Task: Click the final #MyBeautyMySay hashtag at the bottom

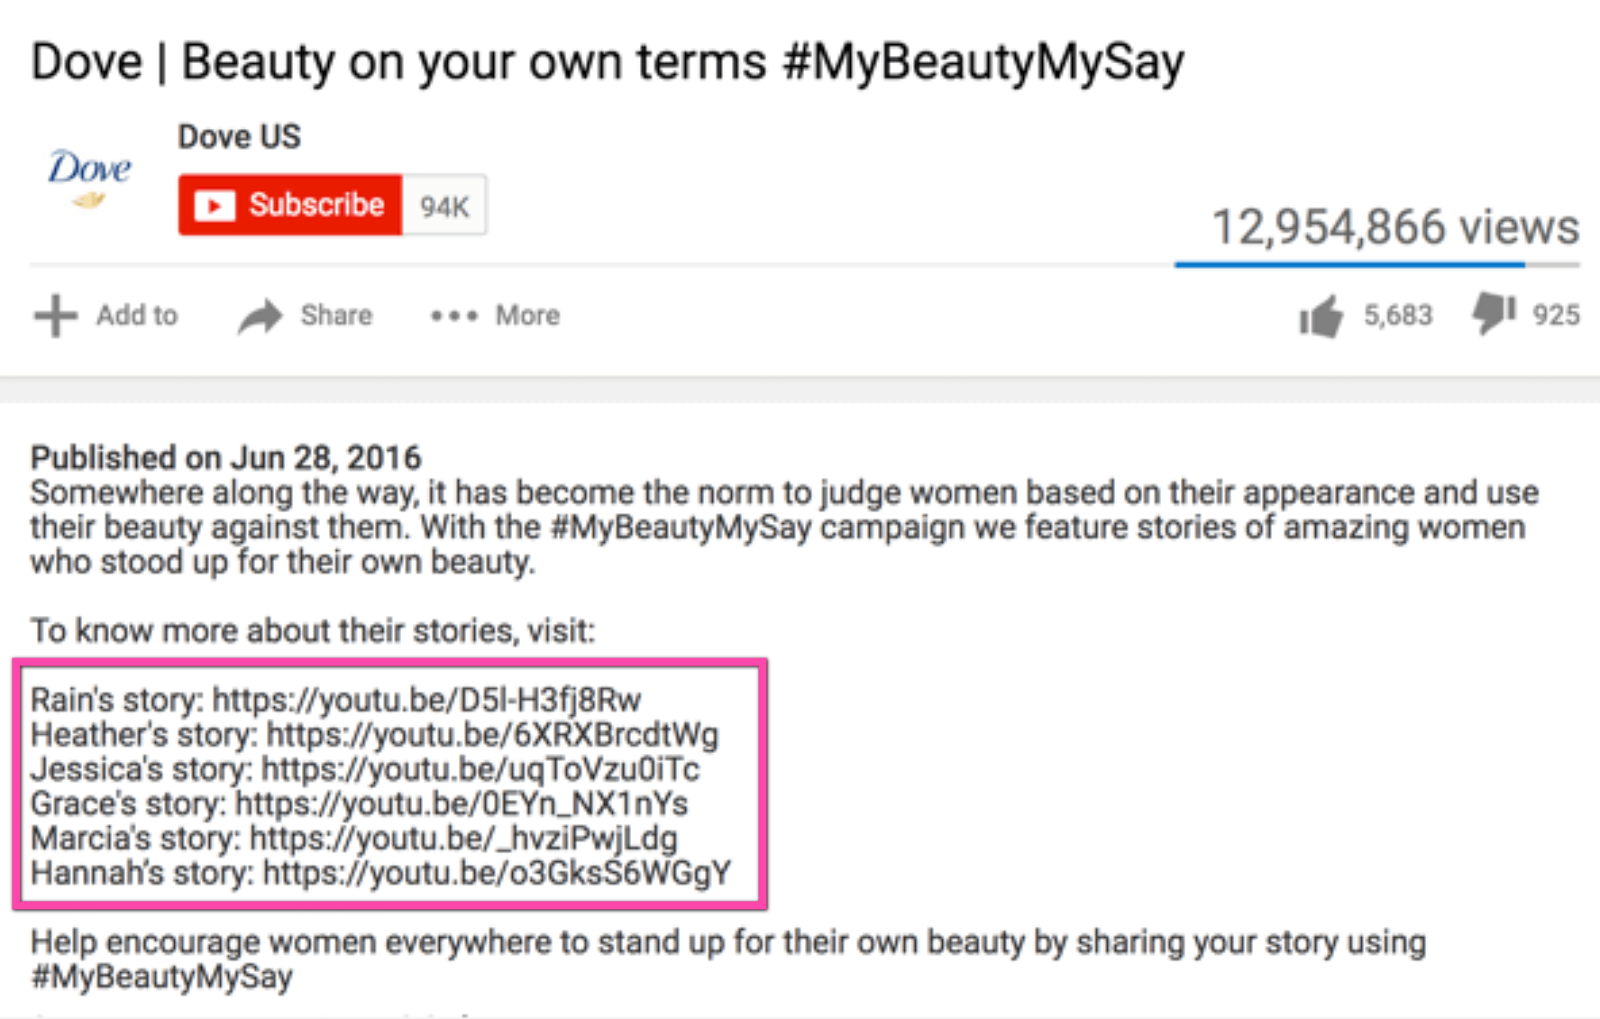Action: pos(162,977)
